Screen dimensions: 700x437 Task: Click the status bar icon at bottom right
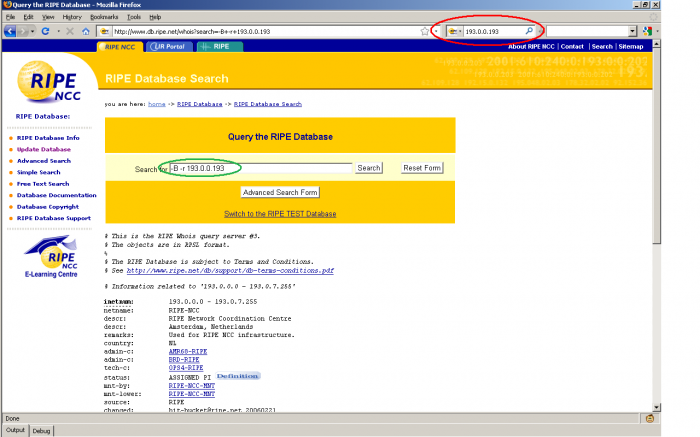[x=650, y=419]
